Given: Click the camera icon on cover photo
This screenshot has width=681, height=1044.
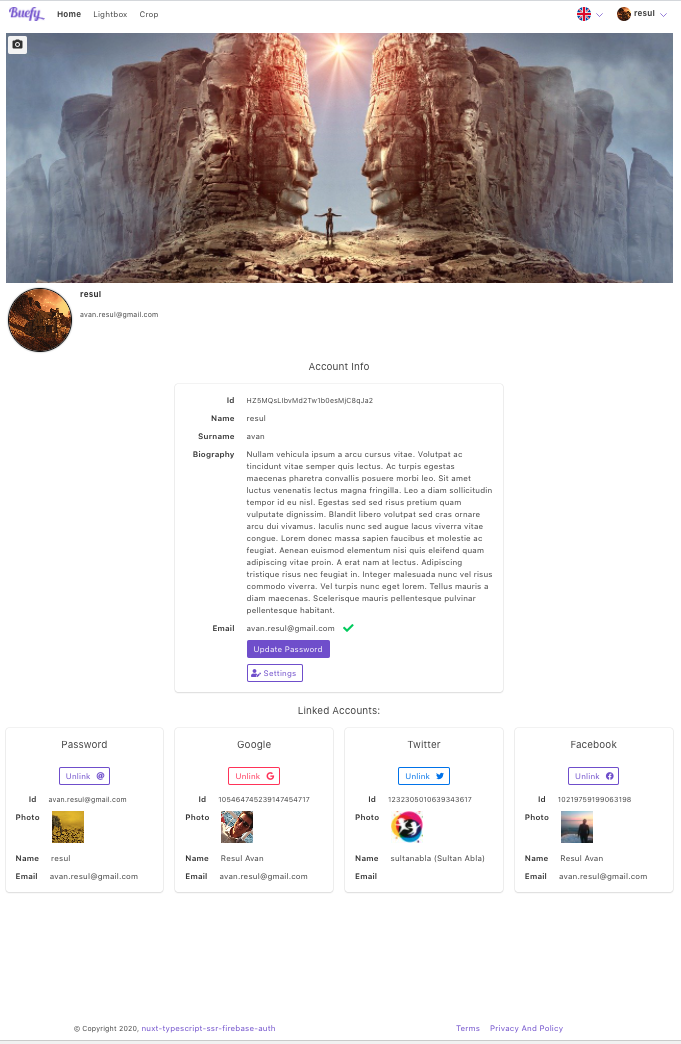Looking at the screenshot, I should tap(17, 45).
